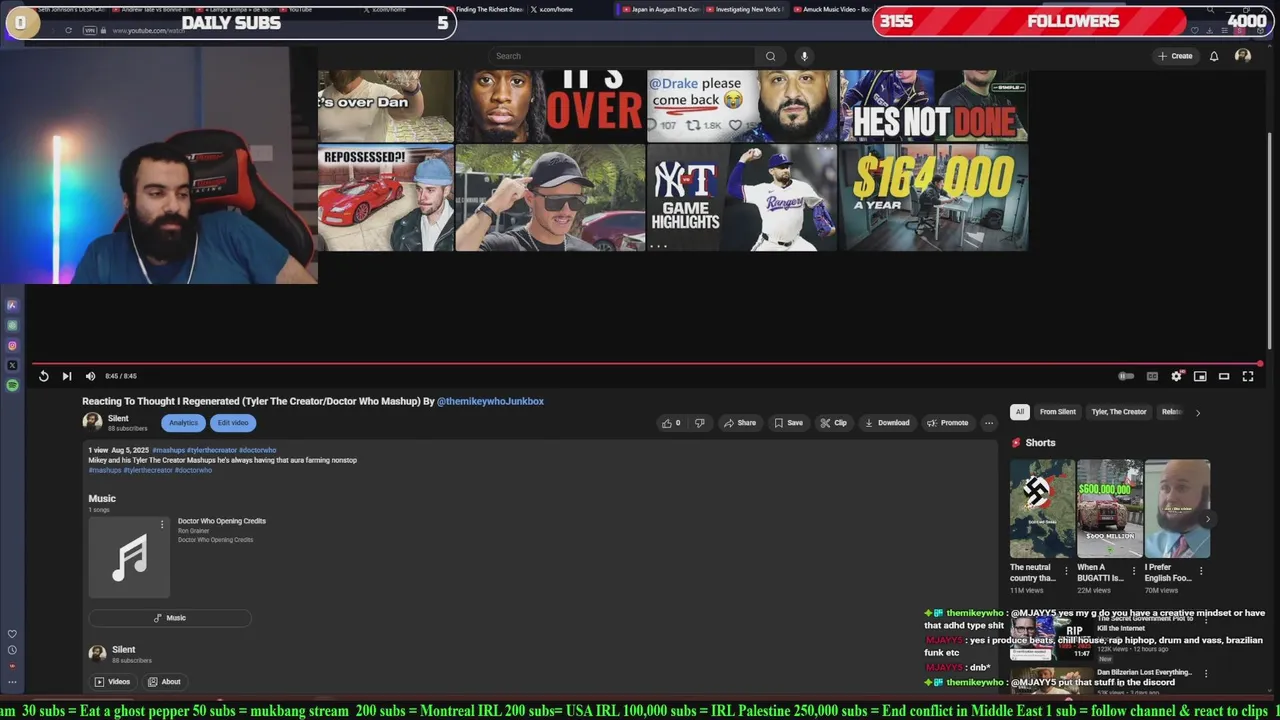Open the Silent channel avatar under the title
This screenshot has height=720, width=1280.
pyautogui.click(x=92, y=422)
